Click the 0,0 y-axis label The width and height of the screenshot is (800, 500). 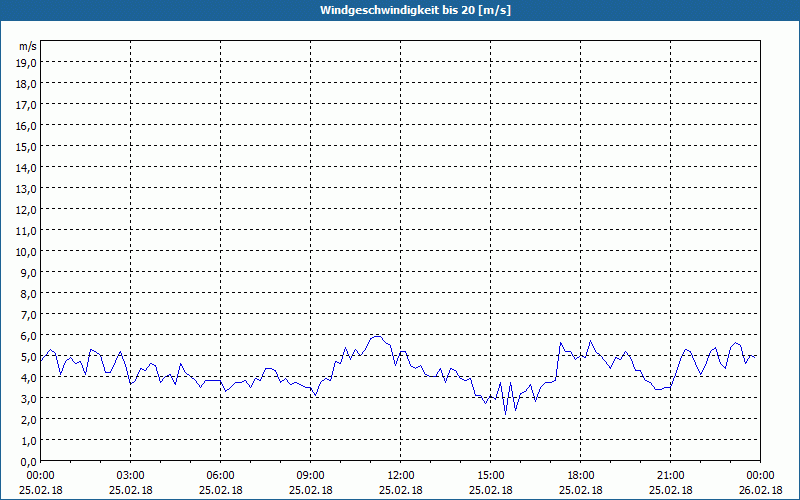[x=29, y=462]
